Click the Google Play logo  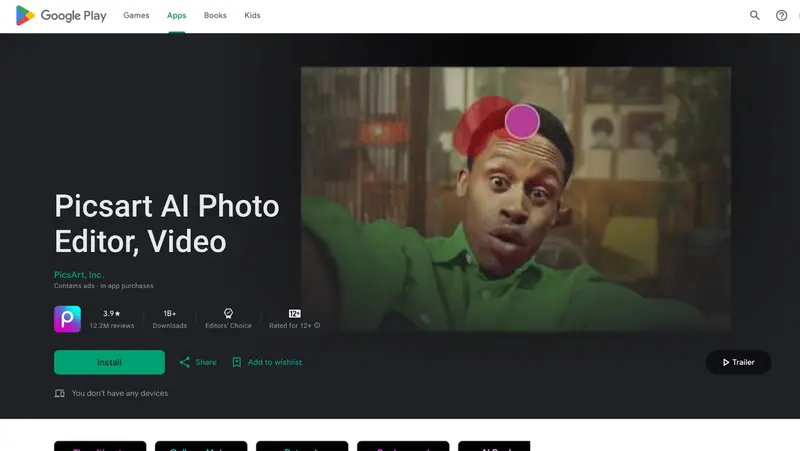coord(61,15)
